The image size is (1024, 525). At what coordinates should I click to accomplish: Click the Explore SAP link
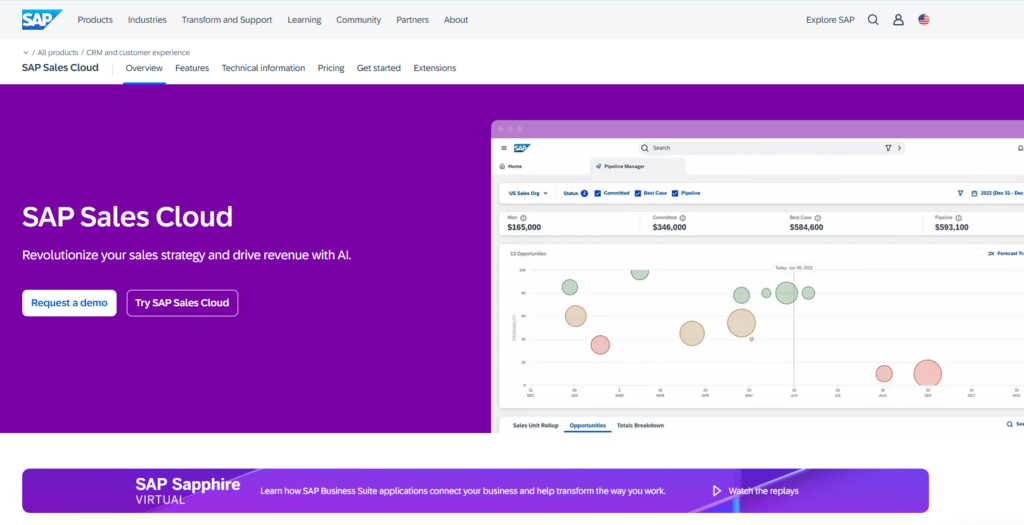coord(830,20)
